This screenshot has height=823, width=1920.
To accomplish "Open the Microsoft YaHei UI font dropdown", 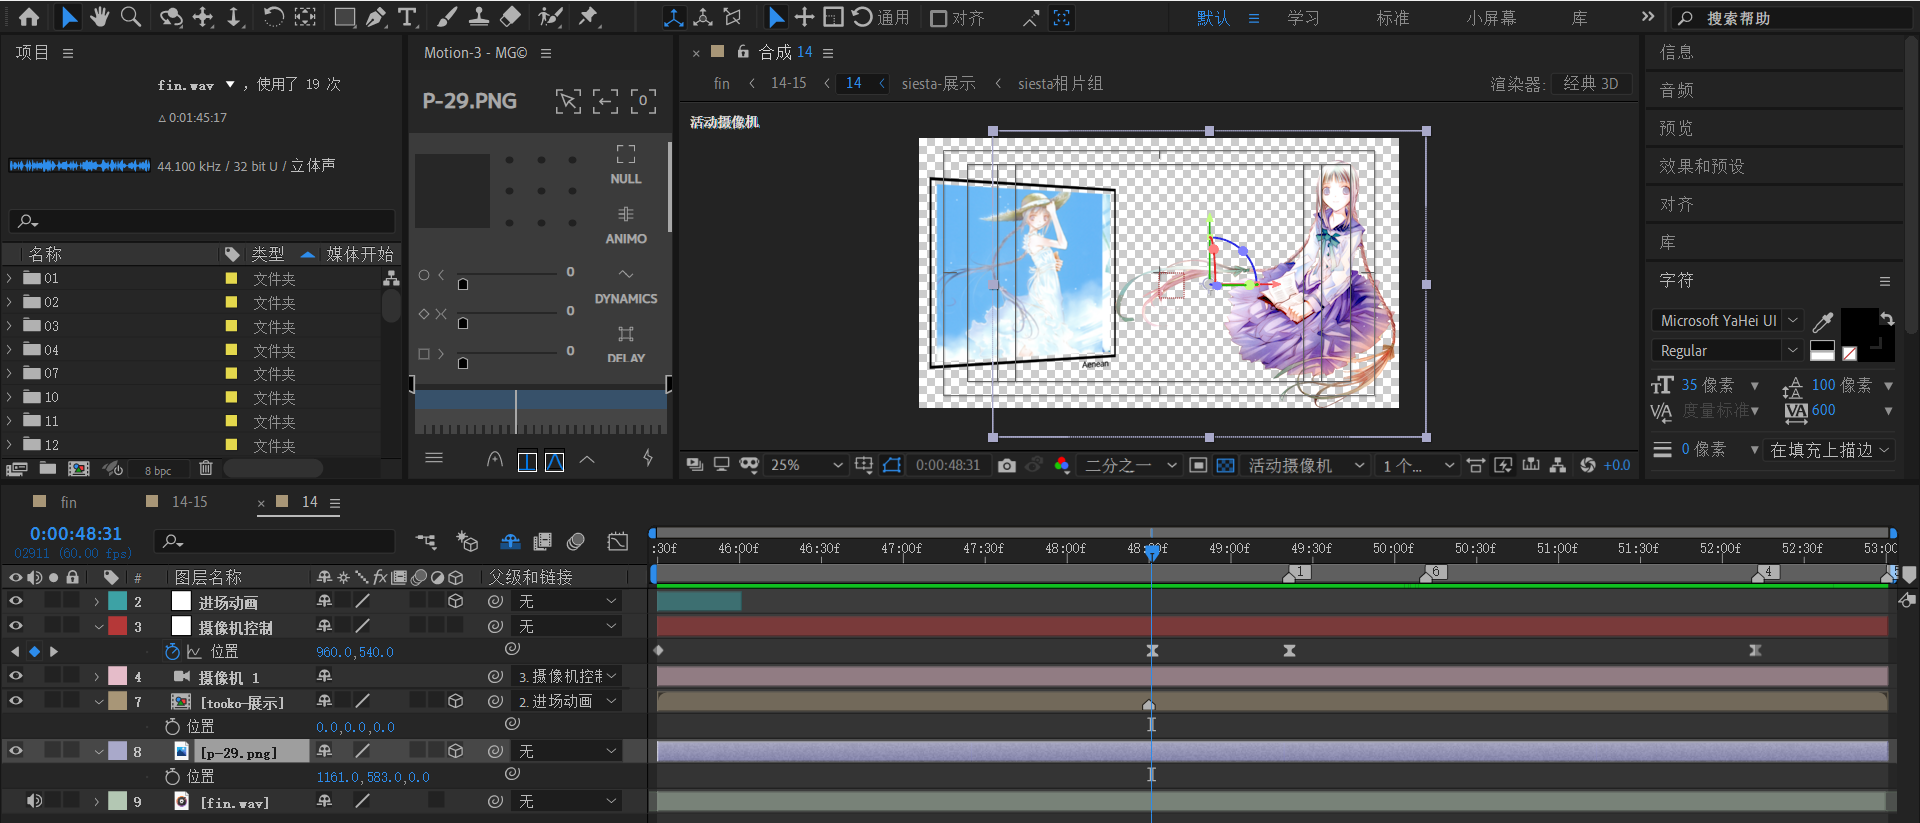I will point(1726,321).
